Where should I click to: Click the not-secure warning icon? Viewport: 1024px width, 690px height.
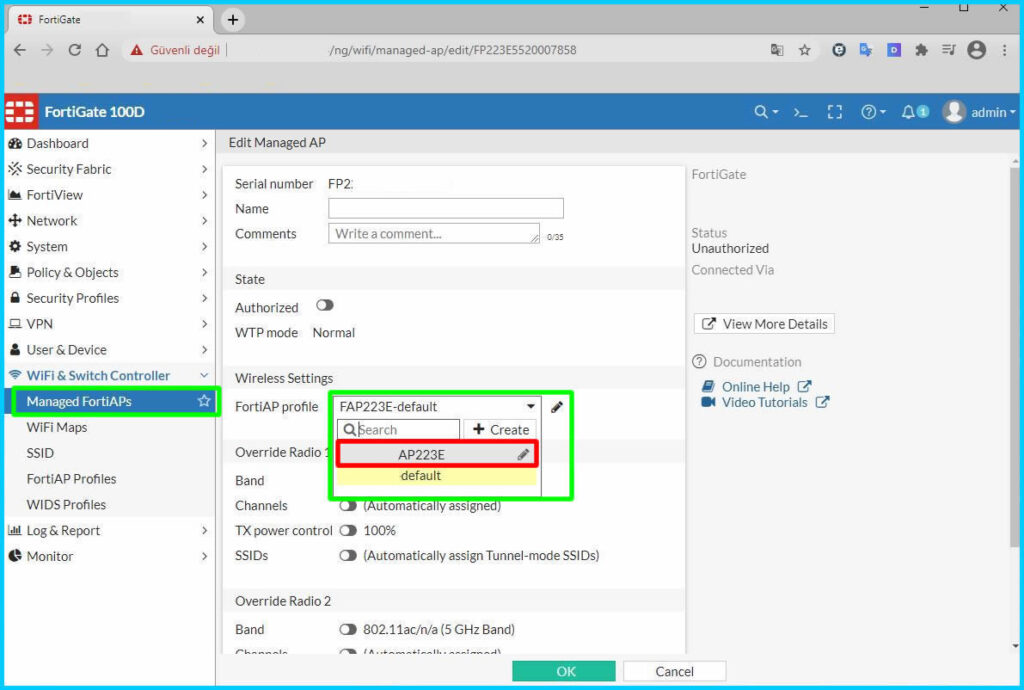click(x=136, y=50)
